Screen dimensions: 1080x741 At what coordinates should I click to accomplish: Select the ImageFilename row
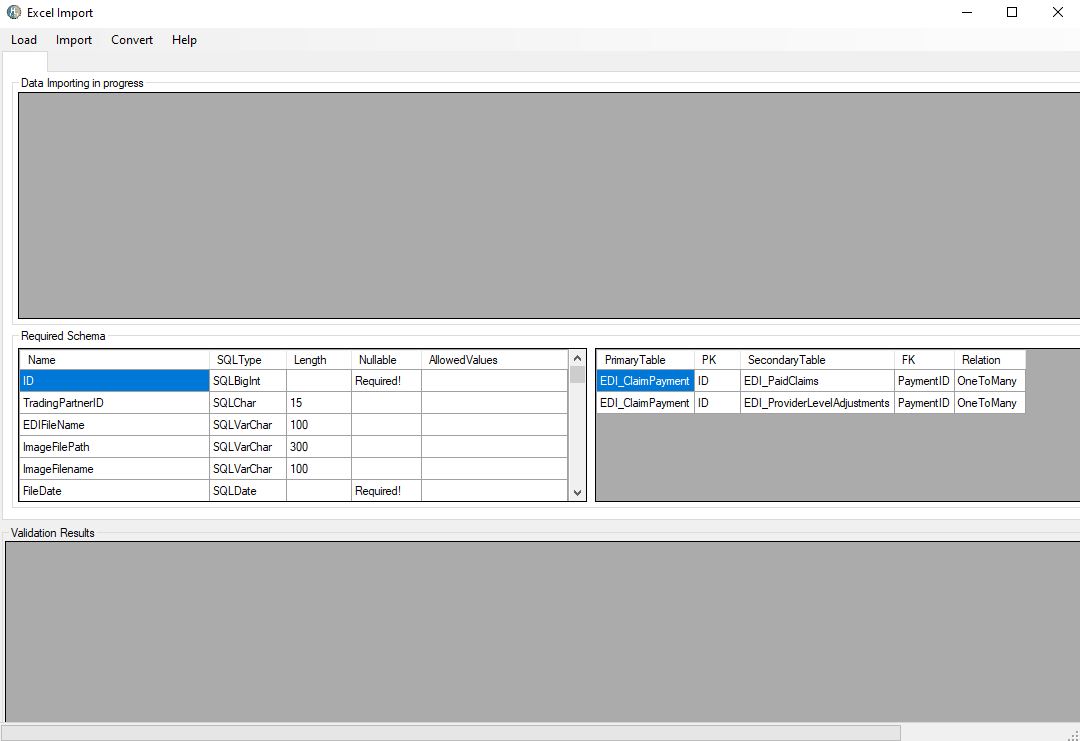point(293,469)
